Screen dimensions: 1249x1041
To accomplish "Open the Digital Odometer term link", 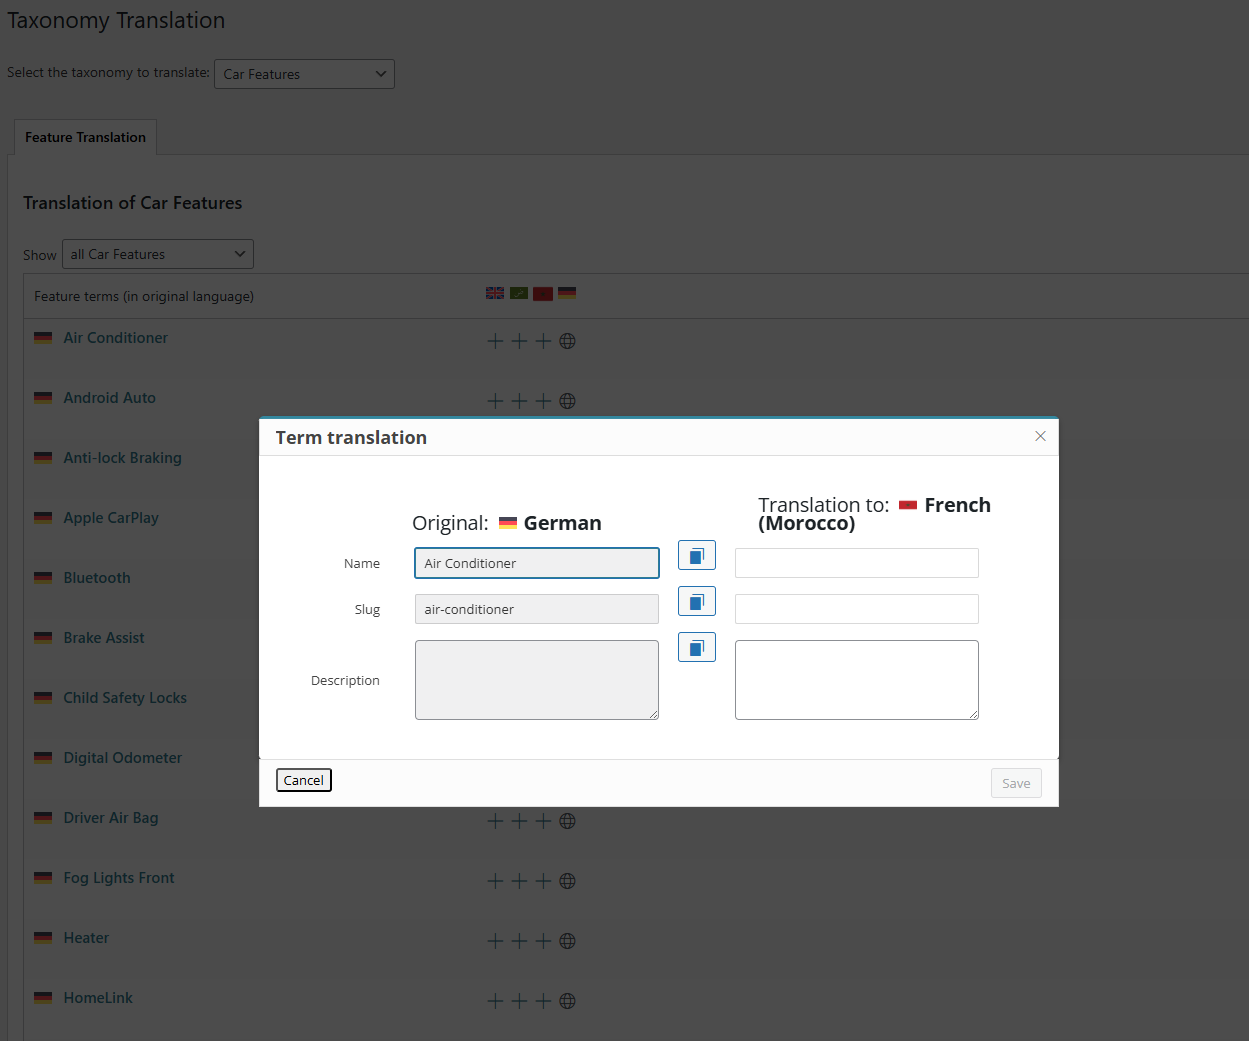I will (x=123, y=758).
